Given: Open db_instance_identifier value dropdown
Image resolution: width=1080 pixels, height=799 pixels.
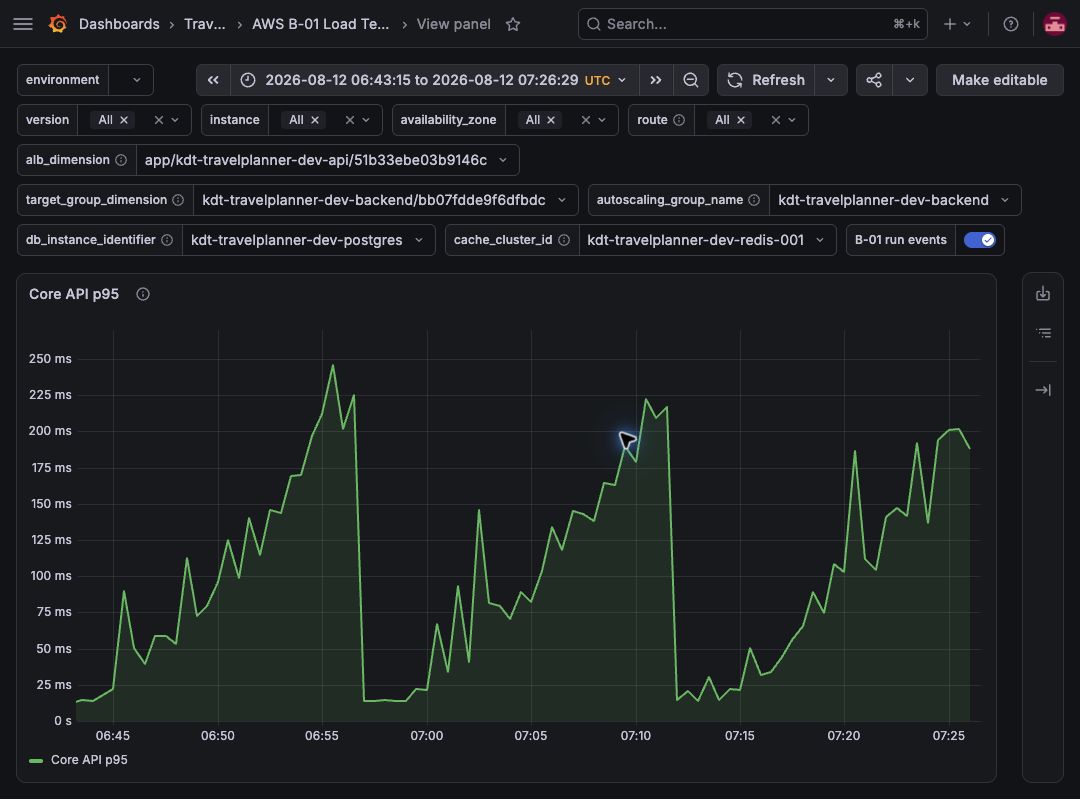Looking at the screenshot, I should tap(309, 240).
